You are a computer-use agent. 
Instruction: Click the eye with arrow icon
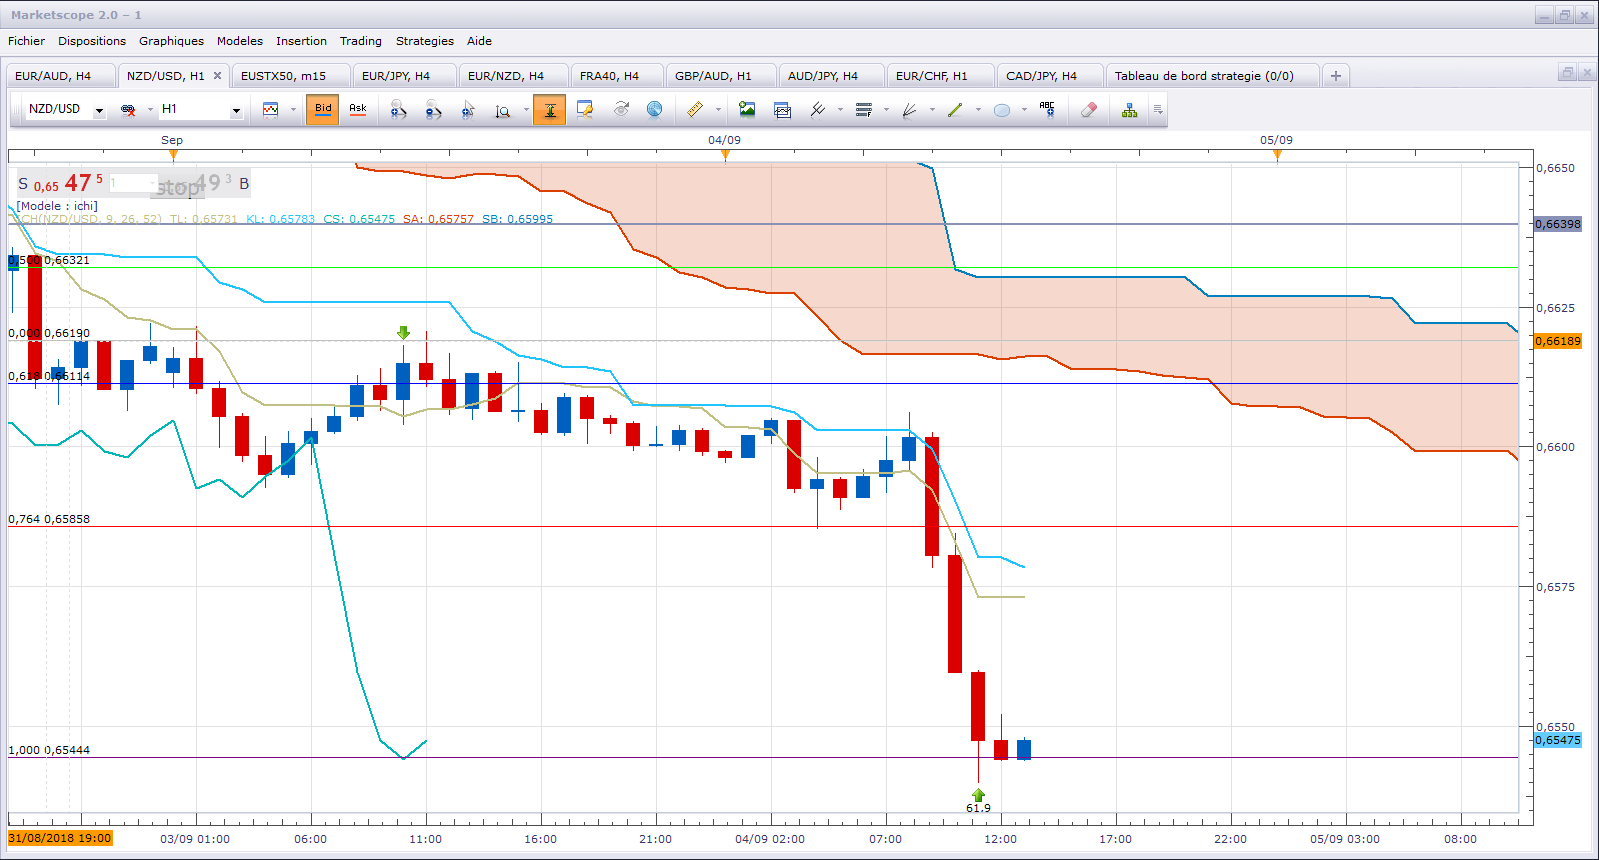click(621, 110)
